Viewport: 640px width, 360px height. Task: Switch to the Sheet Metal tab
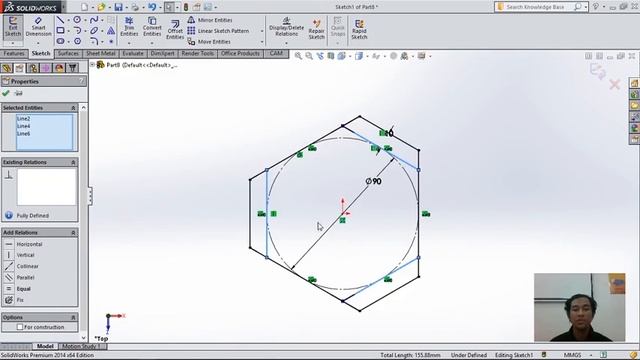[101, 53]
